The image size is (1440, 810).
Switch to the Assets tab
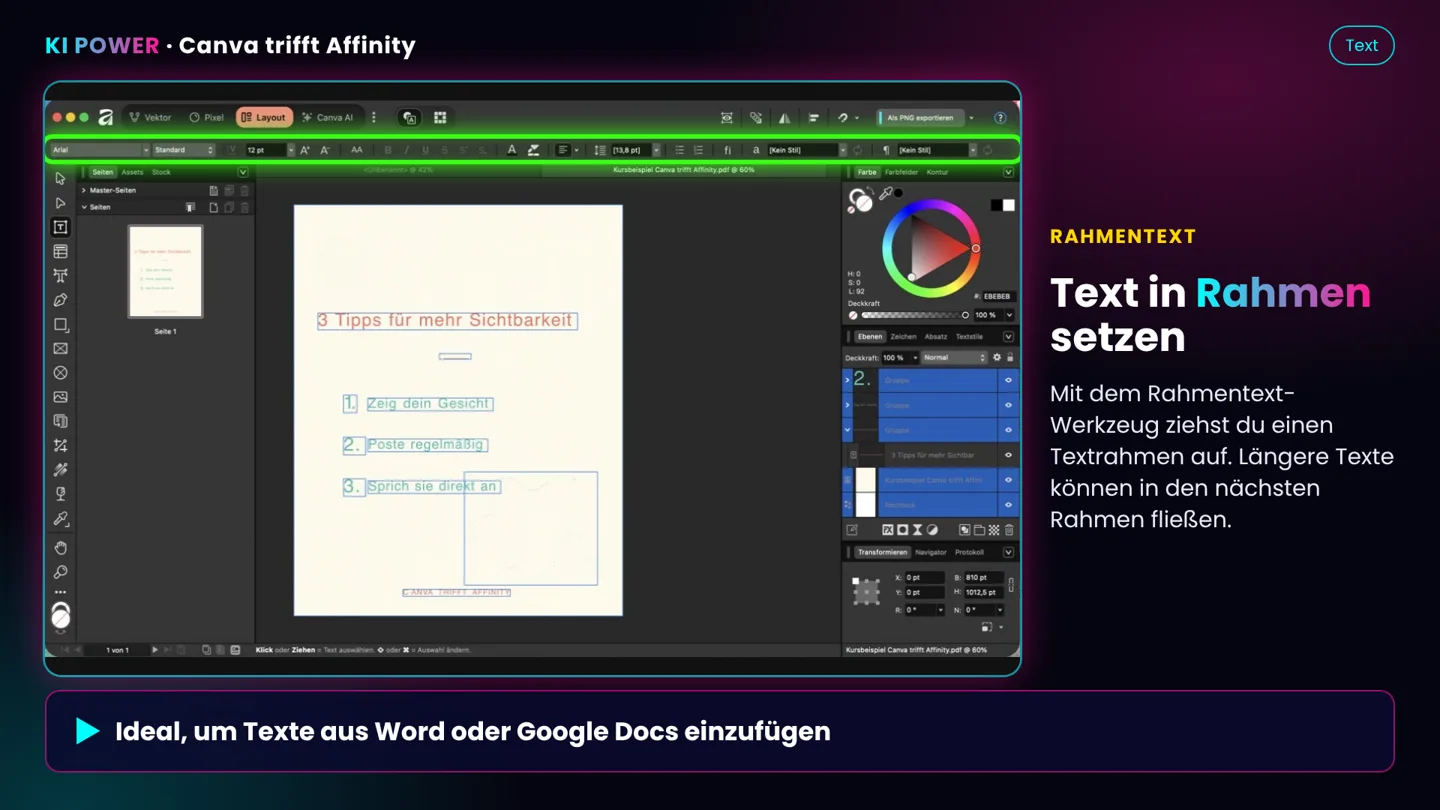click(132, 172)
